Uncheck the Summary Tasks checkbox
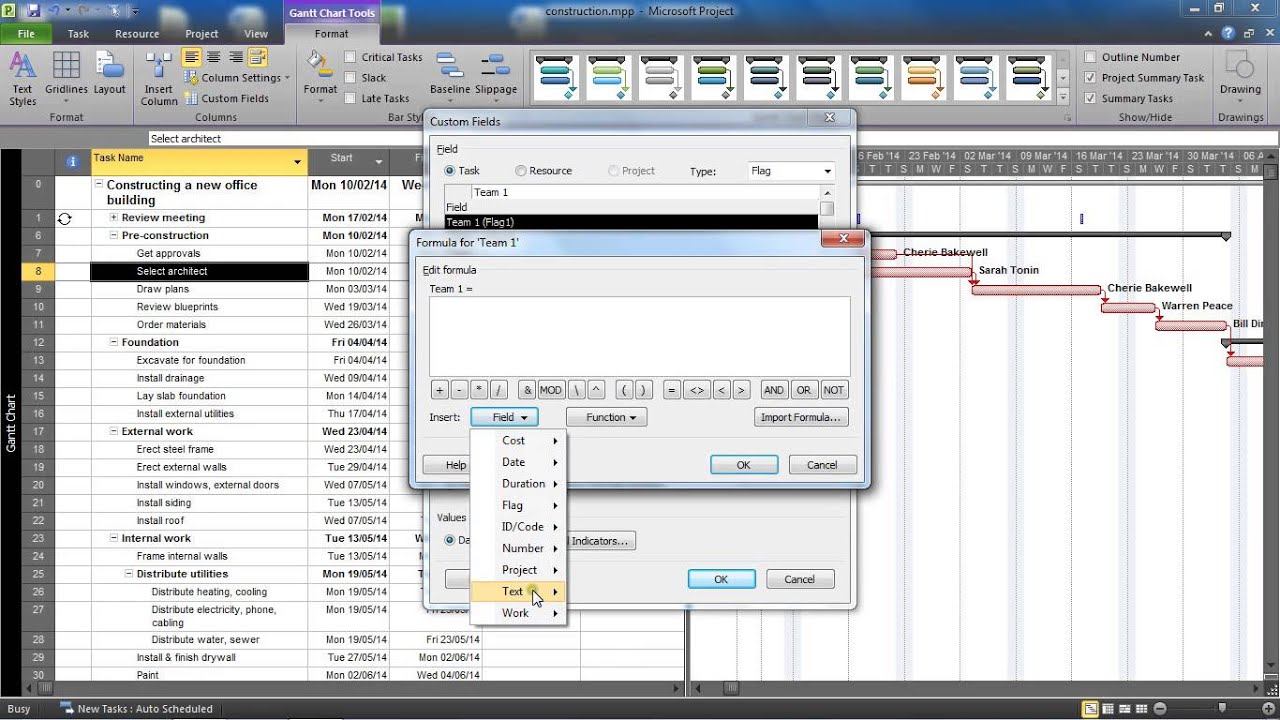Image resolution: width=1280 pixels, height=720 pixels. coord(1091,98)
